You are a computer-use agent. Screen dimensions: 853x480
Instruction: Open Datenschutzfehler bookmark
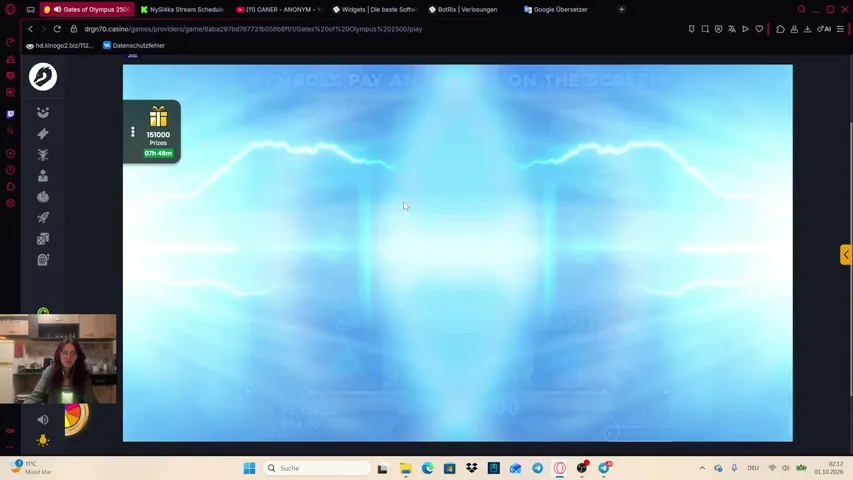point(134,46)
